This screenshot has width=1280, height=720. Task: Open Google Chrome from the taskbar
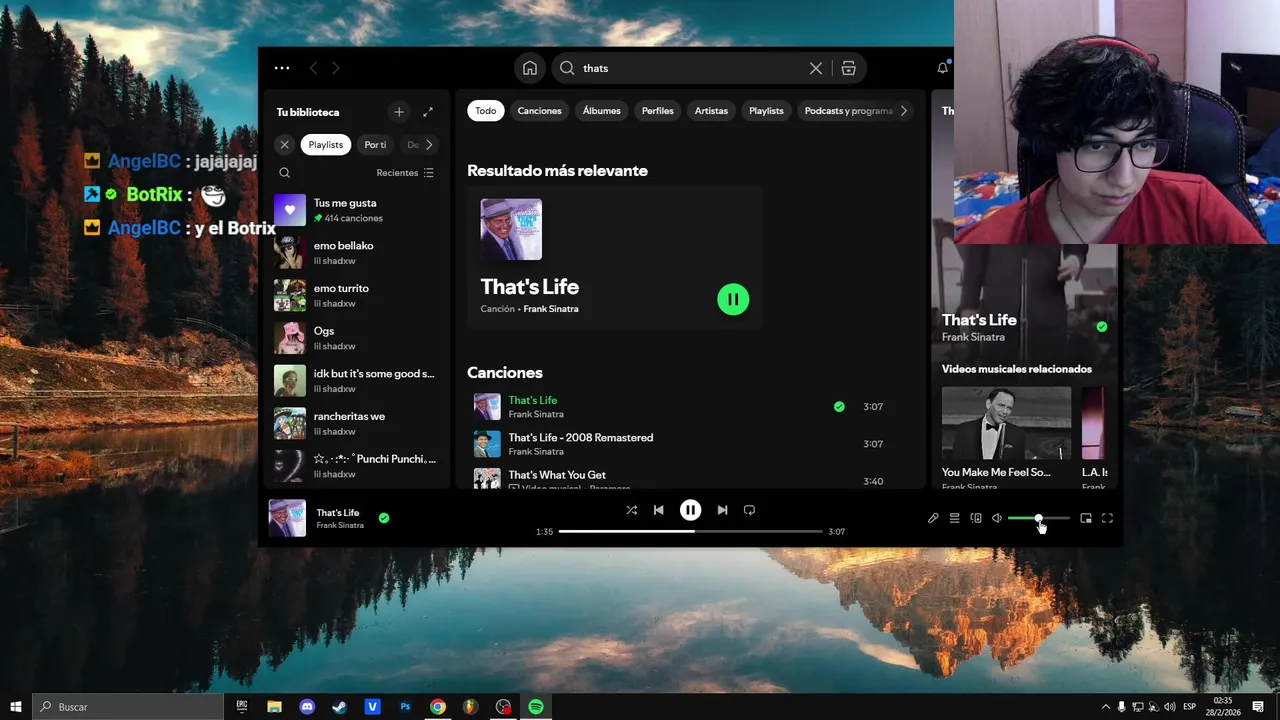pyautogui.click(x=438, y=706)
